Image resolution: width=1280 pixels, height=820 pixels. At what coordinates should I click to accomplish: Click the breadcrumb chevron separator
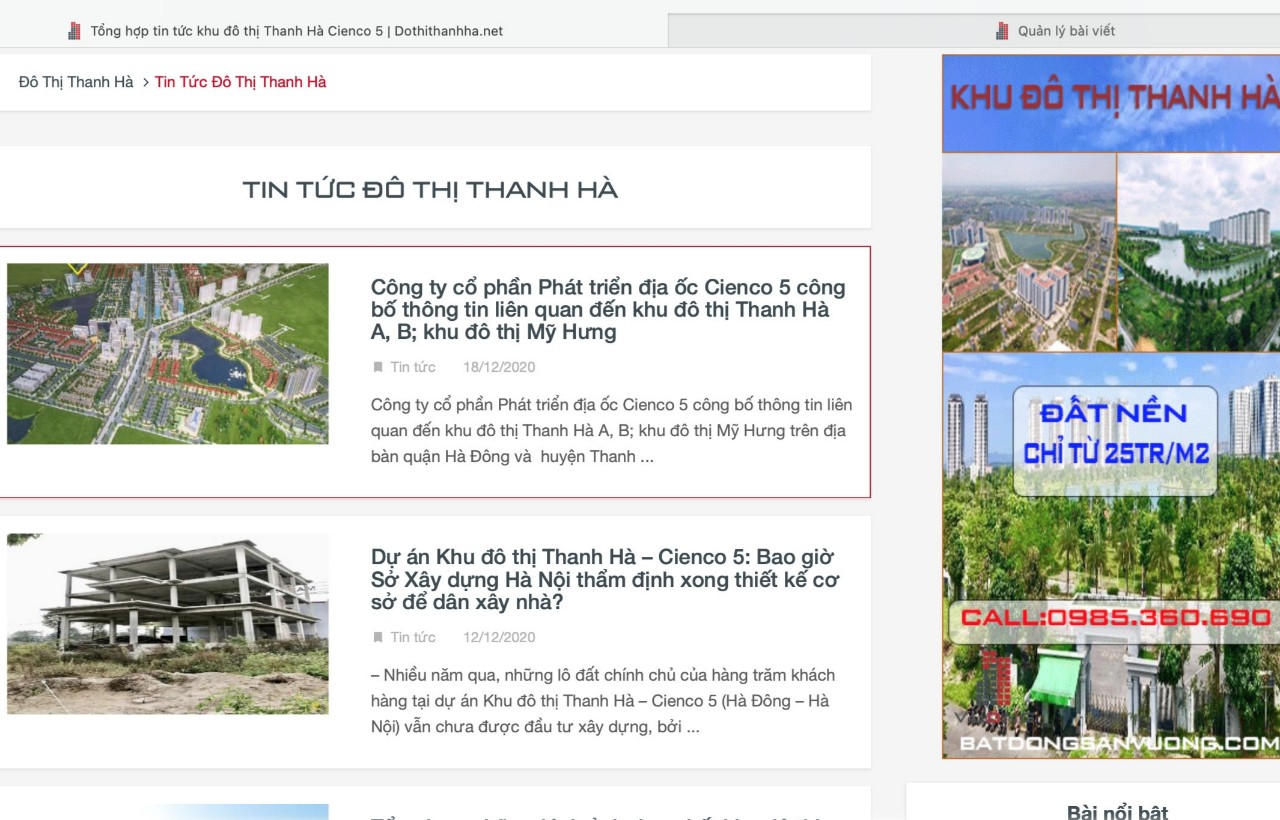click(145, 82)
